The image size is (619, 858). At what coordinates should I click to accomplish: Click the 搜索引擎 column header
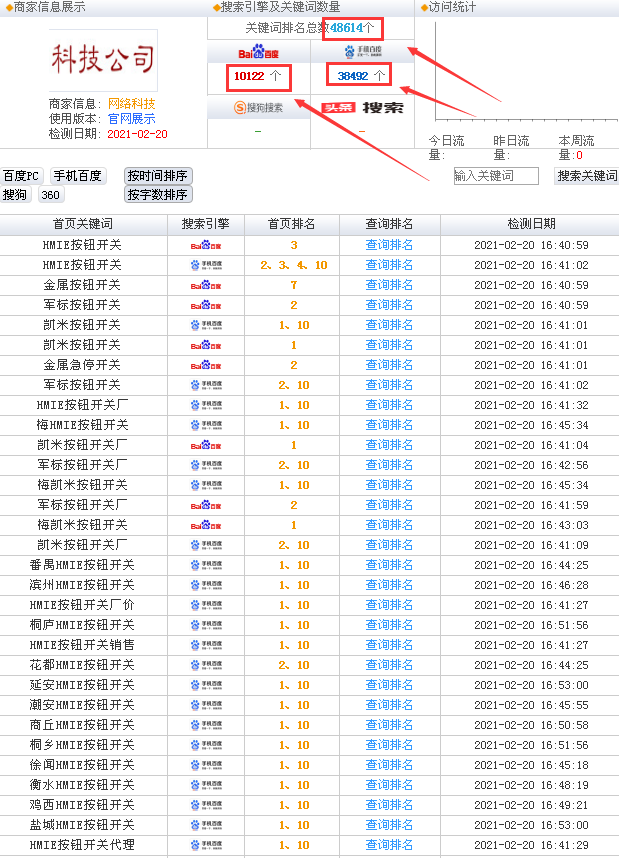tap(206, 224)
